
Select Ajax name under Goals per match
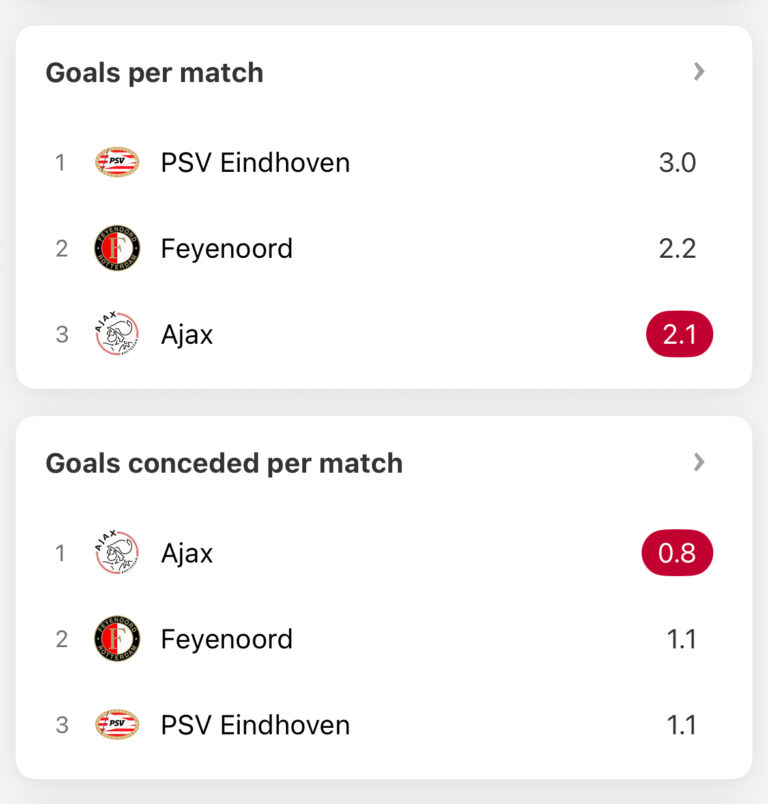tap(187, 334)
